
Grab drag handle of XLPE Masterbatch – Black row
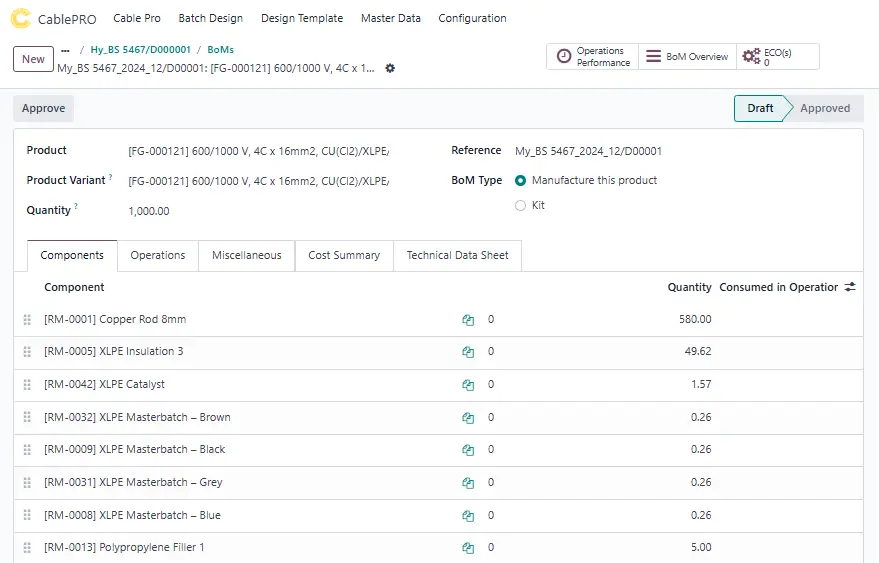27,450
